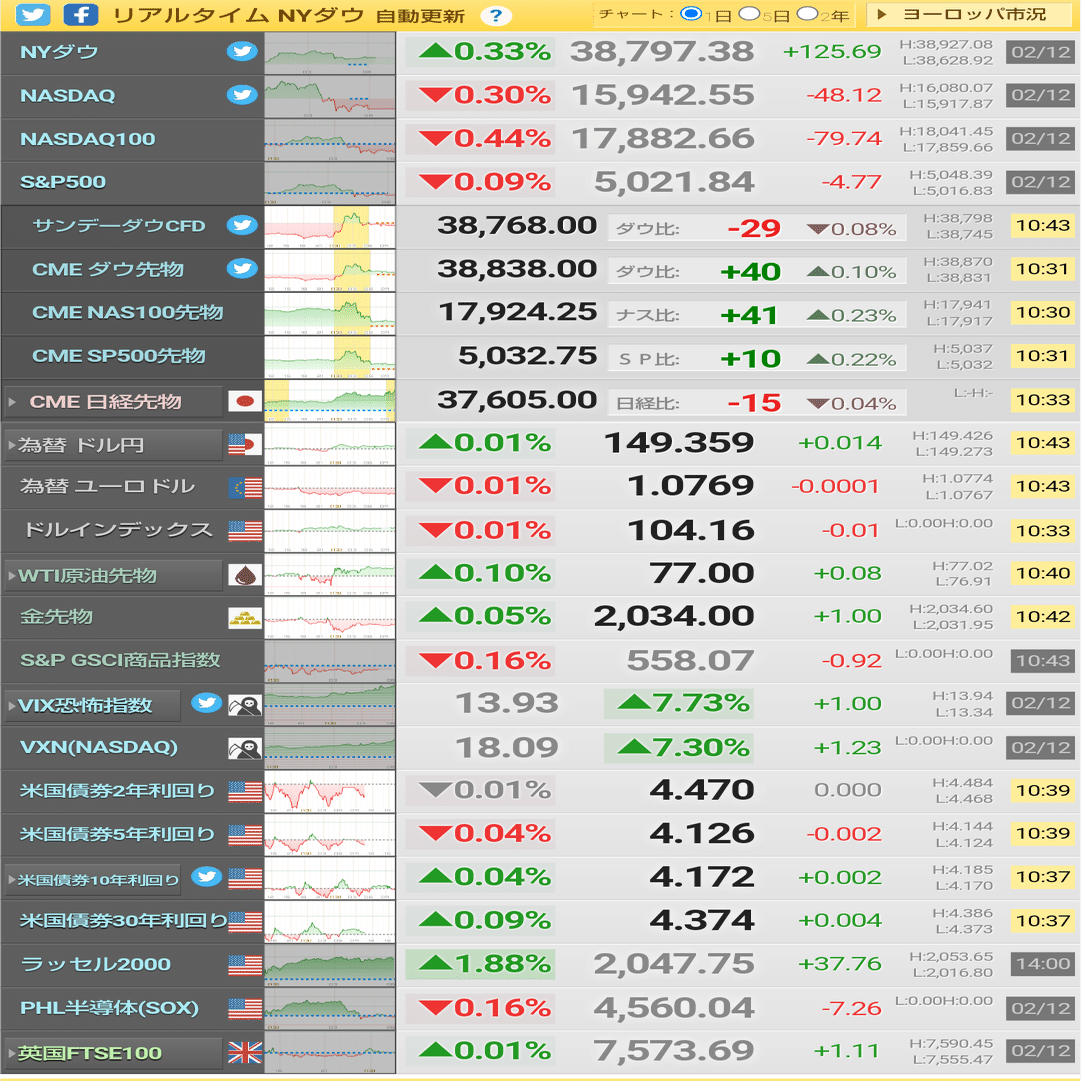Open the NYダウ mini chart

[330, 53]
